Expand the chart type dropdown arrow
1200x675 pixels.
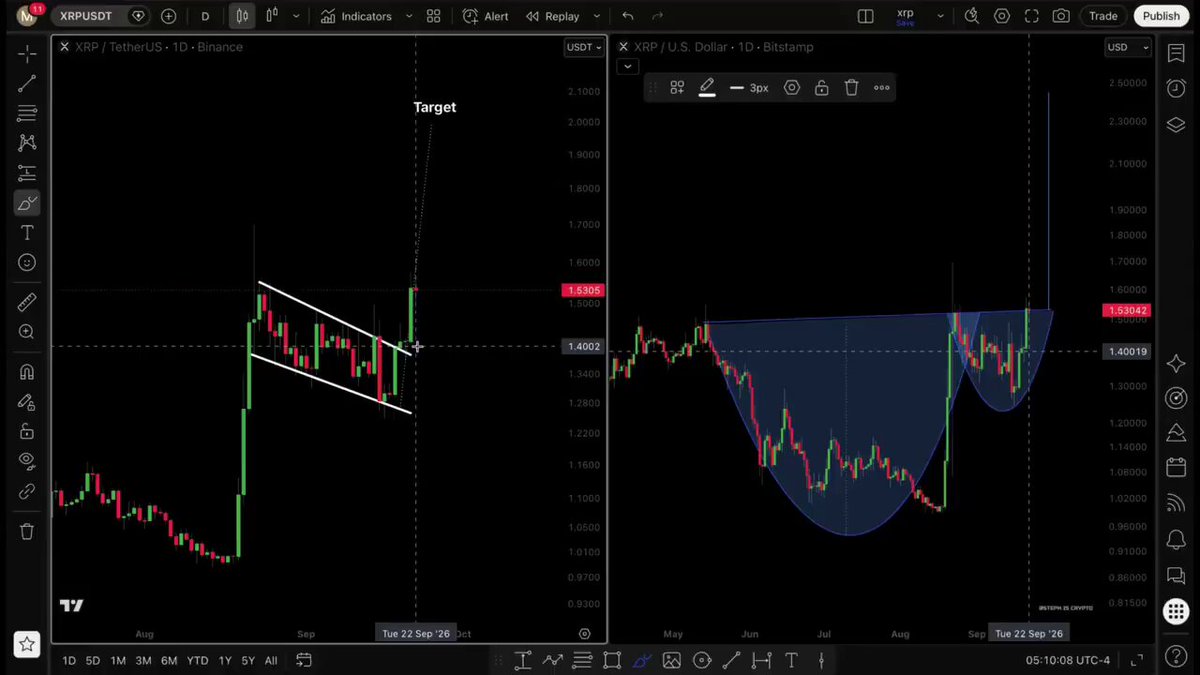[x=296, y=16]
